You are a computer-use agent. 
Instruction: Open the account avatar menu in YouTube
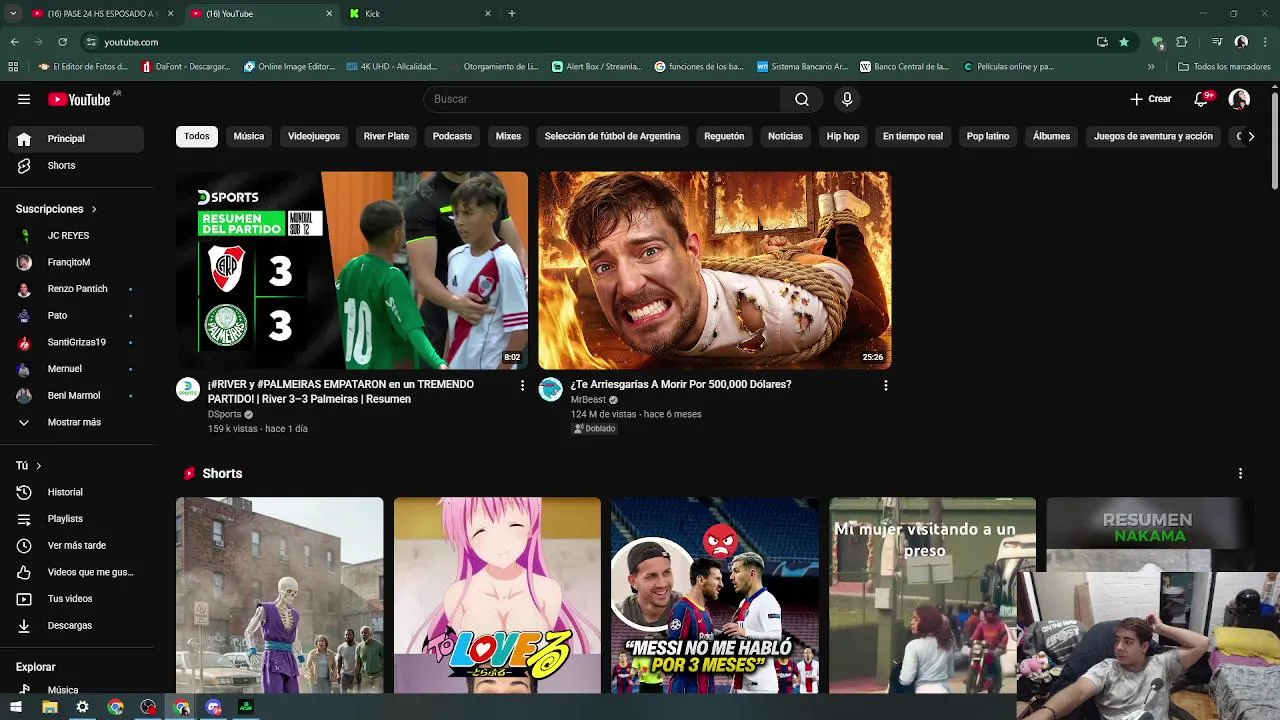1239,99
